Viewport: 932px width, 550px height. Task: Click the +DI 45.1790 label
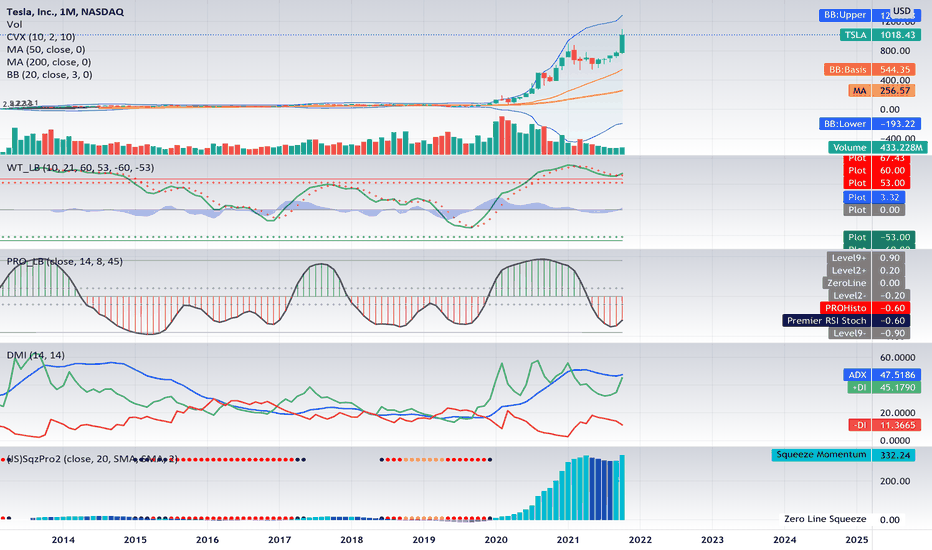click(884, 388)
